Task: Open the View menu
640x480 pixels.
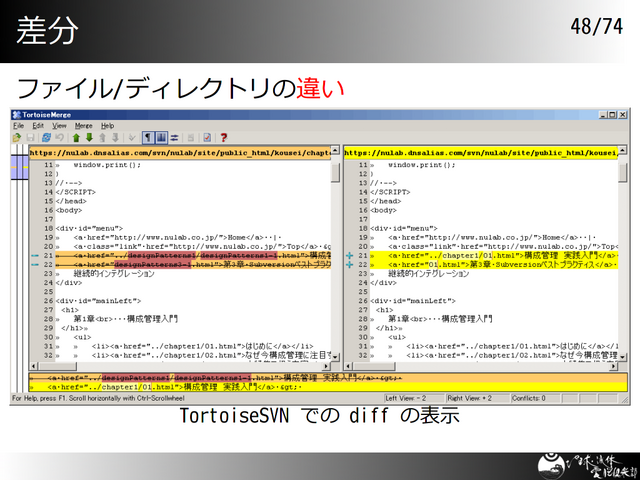Action: point(59,126)
